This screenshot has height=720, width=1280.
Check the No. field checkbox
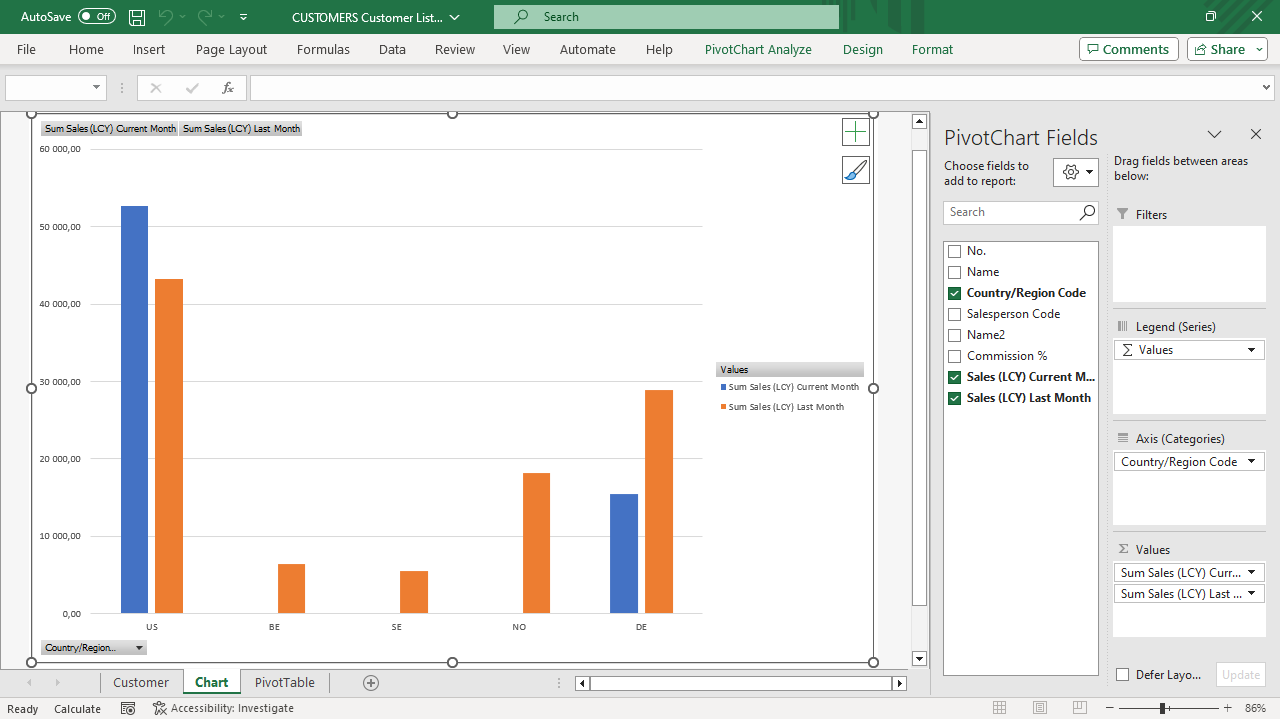pyautogui.click(x=954, y=251)
